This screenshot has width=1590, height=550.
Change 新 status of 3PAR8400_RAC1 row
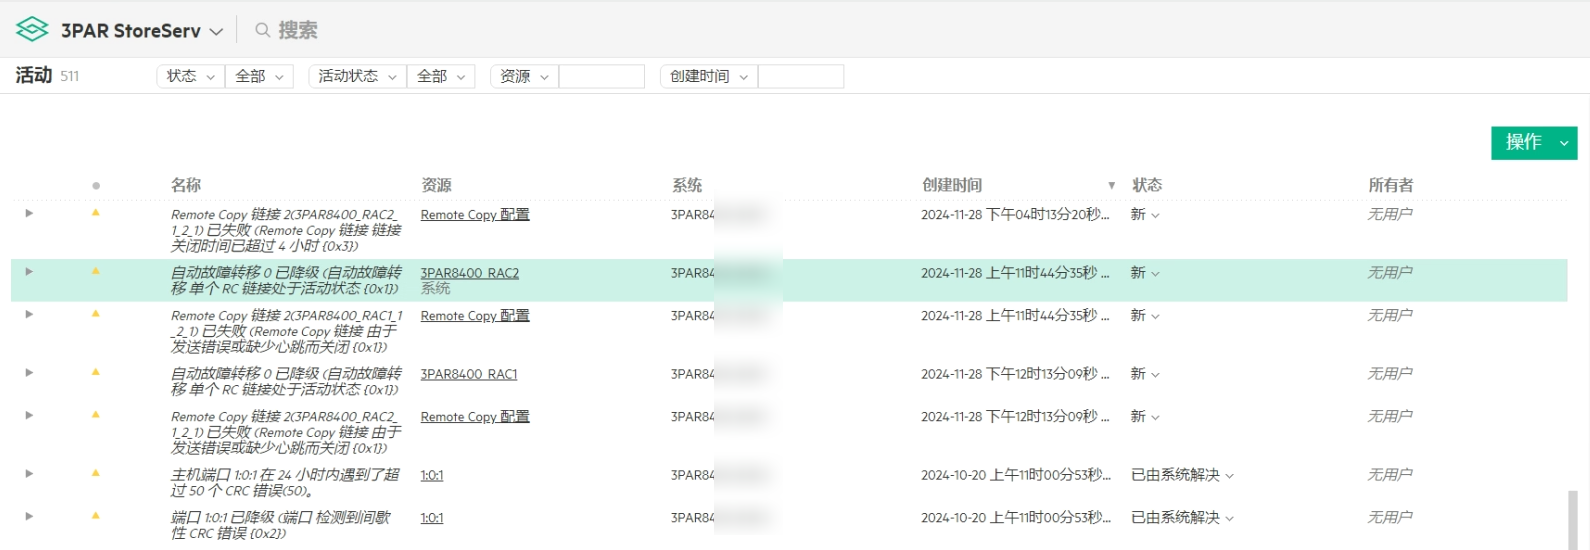[x=1145, y=374]
